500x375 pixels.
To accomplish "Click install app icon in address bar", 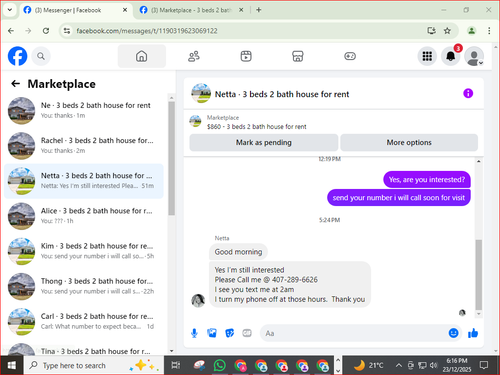I will 431,31.
